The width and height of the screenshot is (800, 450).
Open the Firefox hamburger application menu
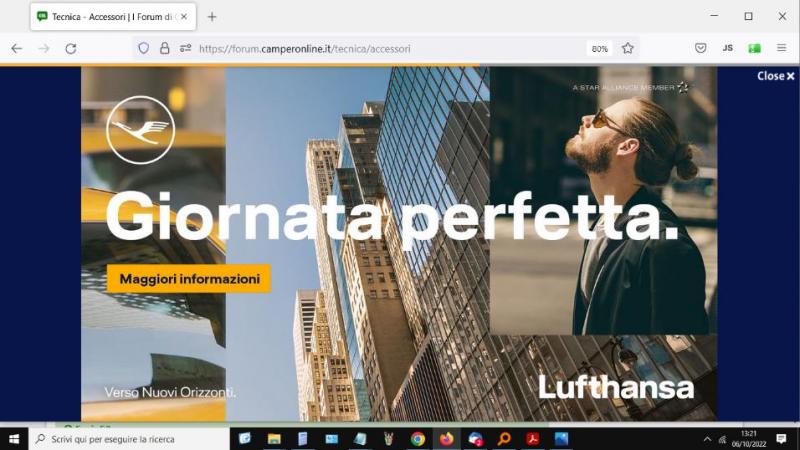[781, 48]
